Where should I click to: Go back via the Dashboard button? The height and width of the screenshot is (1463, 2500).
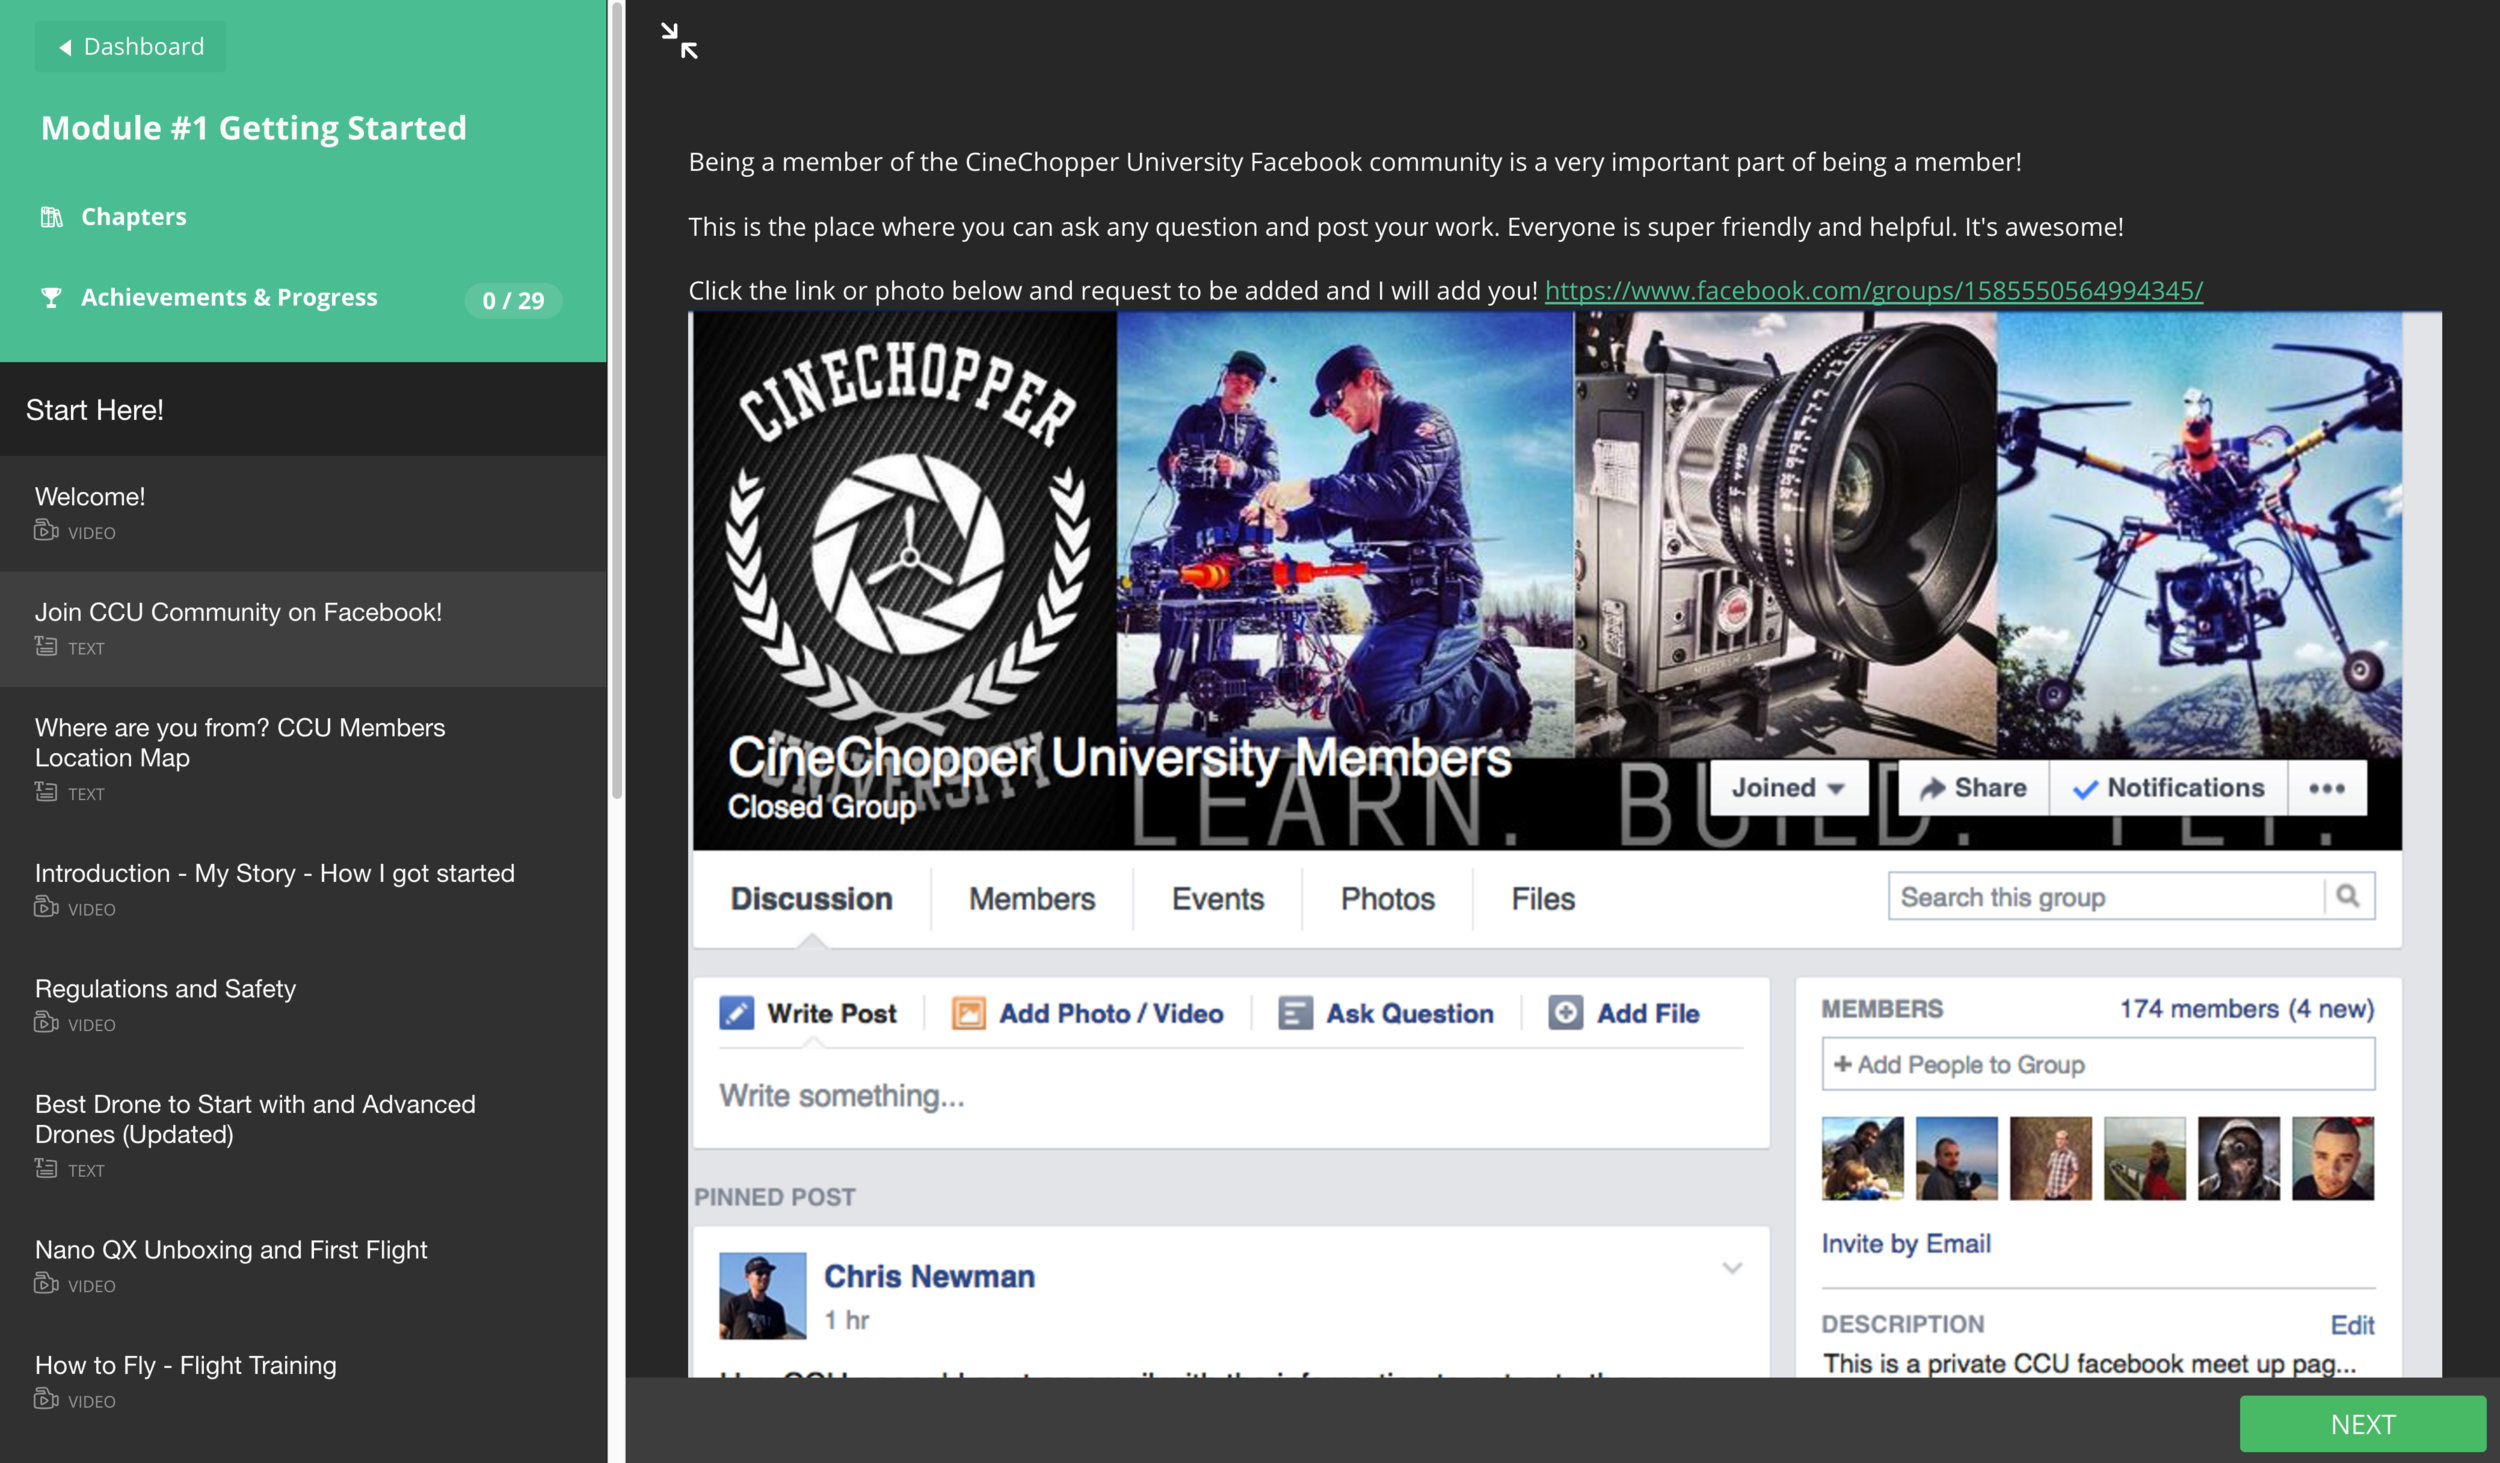tap(131, 46)
